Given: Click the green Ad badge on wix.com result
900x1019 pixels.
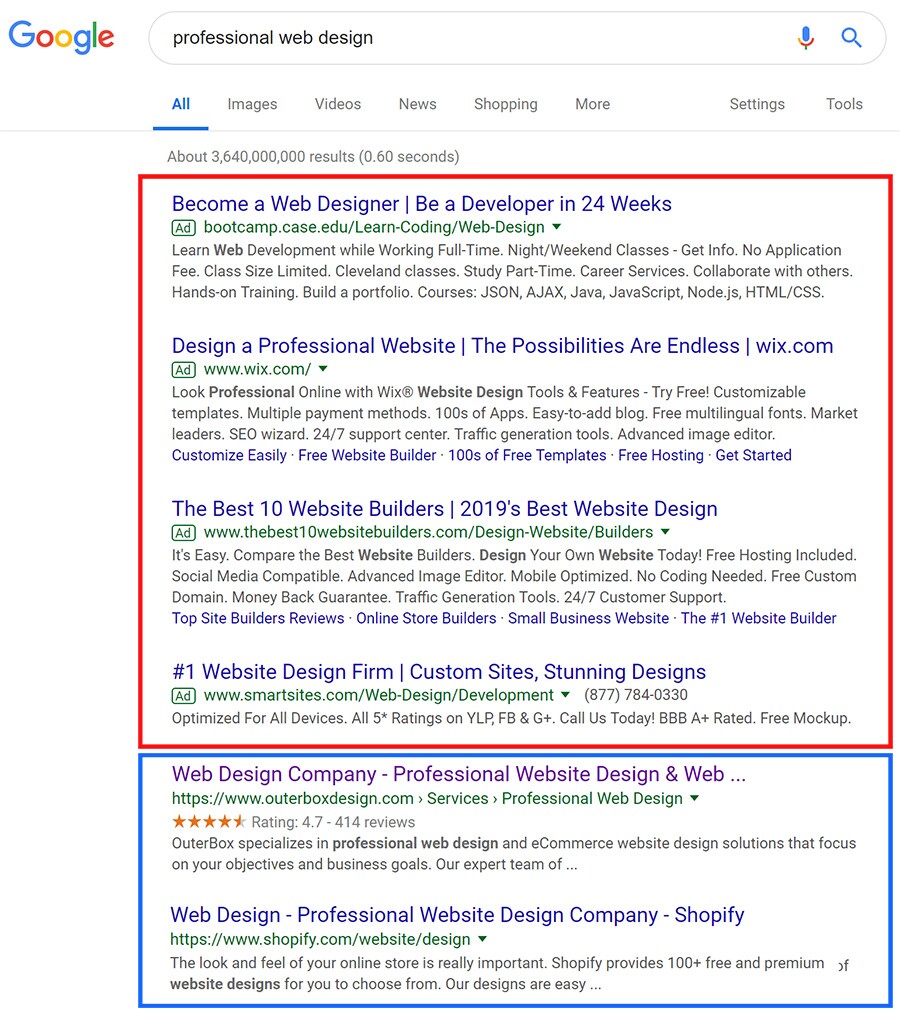Looking at the screenshot, I should [183, 369].
